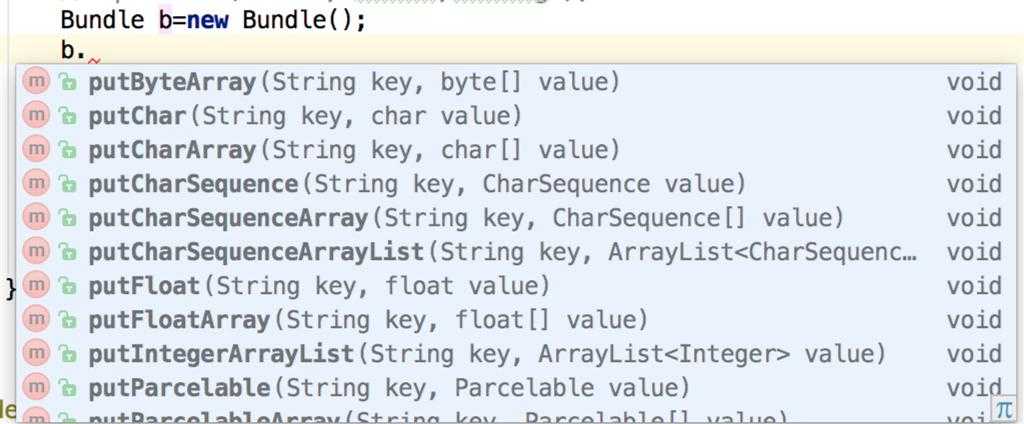Pick putFloat from the suggestion list
This screenshot has height=424, width=1024.
[x=512, y=286]
